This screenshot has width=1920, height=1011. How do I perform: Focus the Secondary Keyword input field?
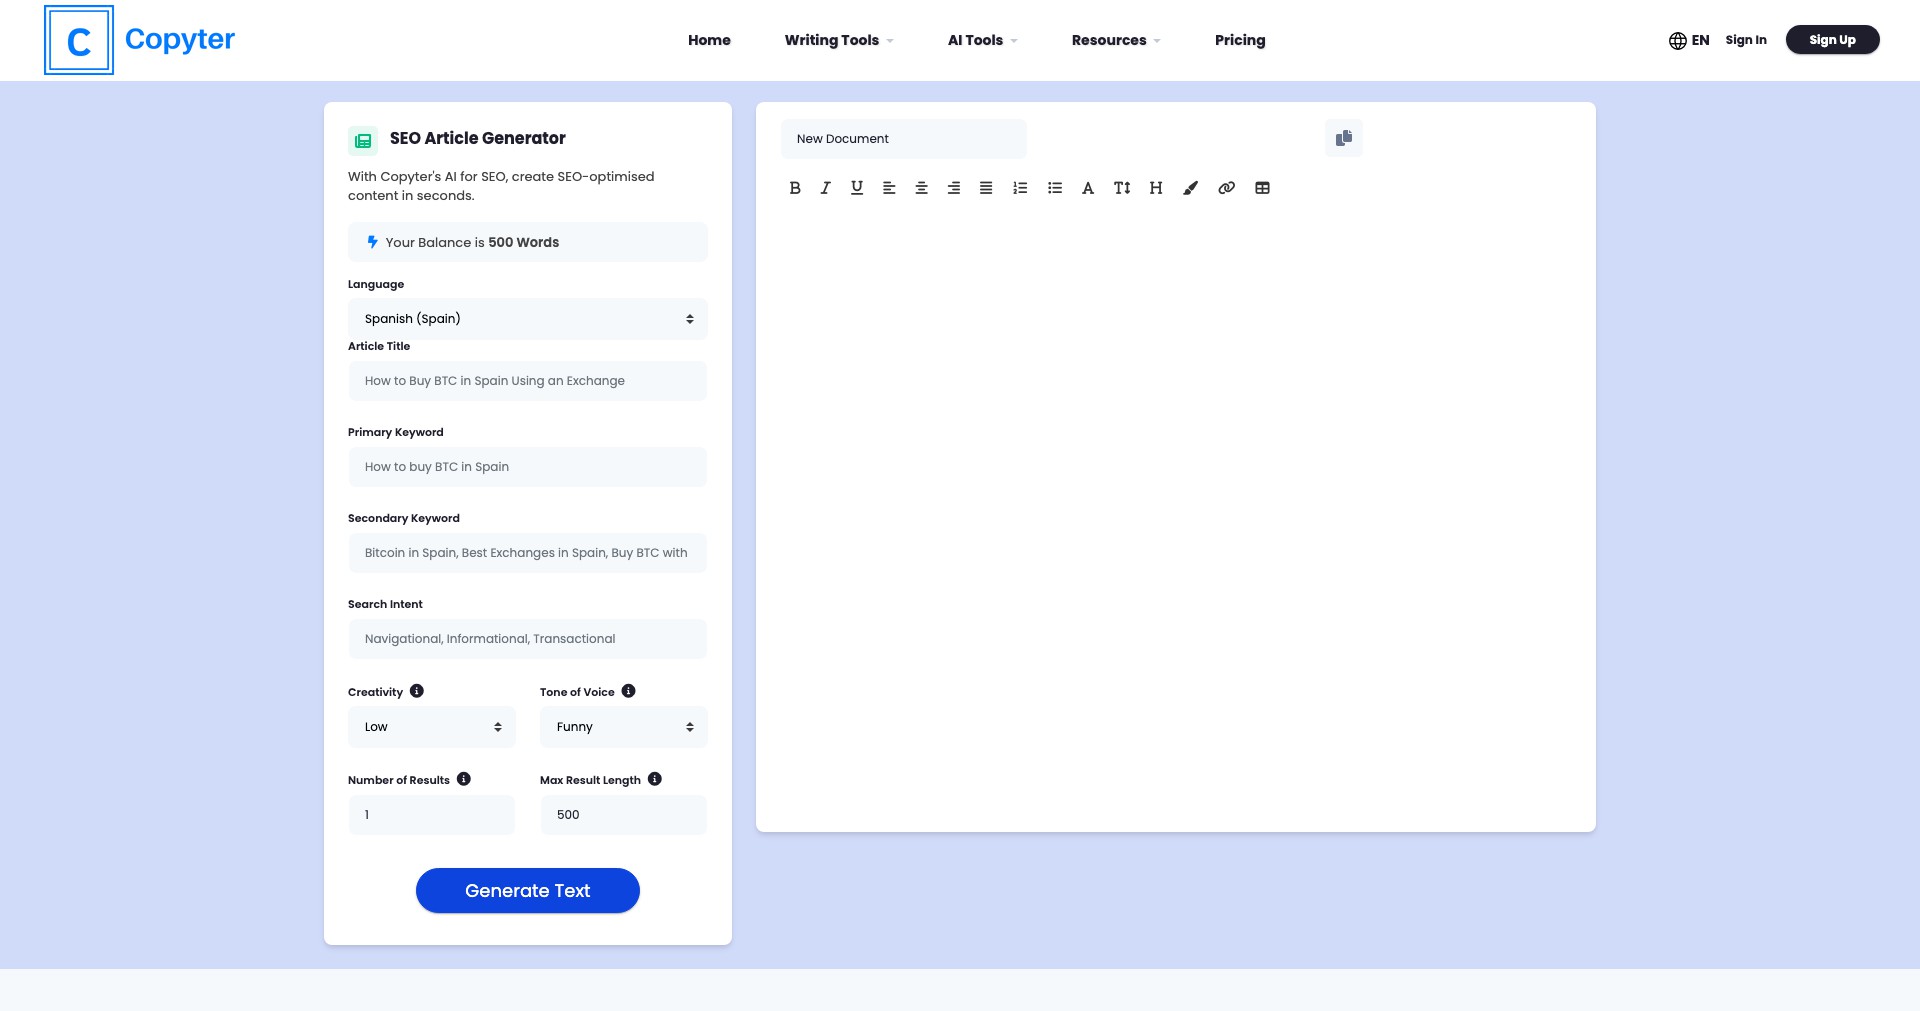coord(528,553)
